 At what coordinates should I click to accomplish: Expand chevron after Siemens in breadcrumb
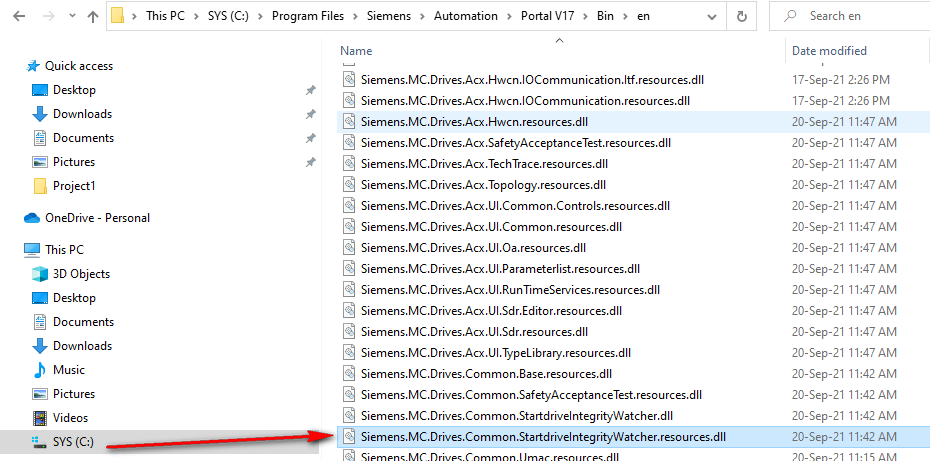(422, 17)
